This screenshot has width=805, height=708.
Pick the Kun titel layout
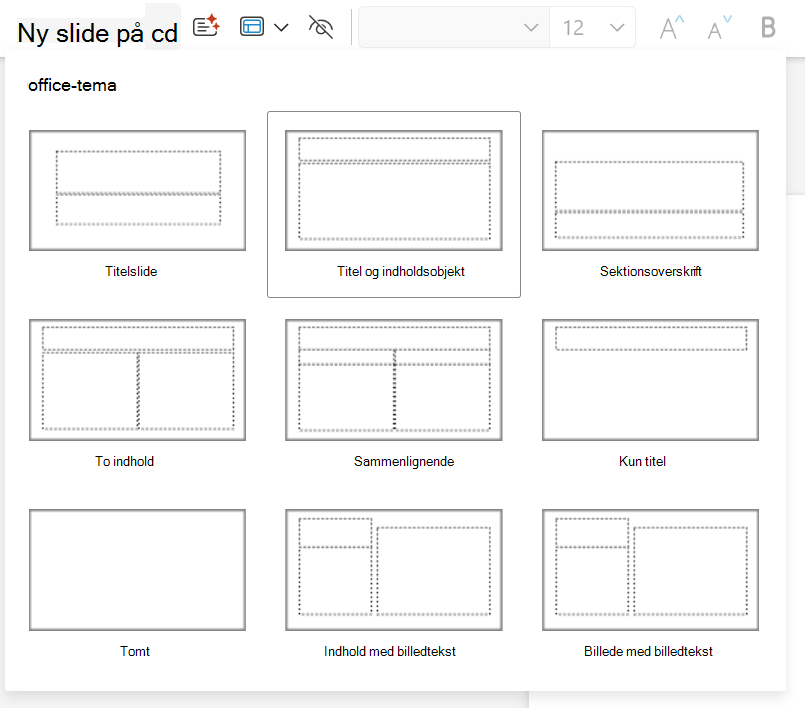pos(650,380)
